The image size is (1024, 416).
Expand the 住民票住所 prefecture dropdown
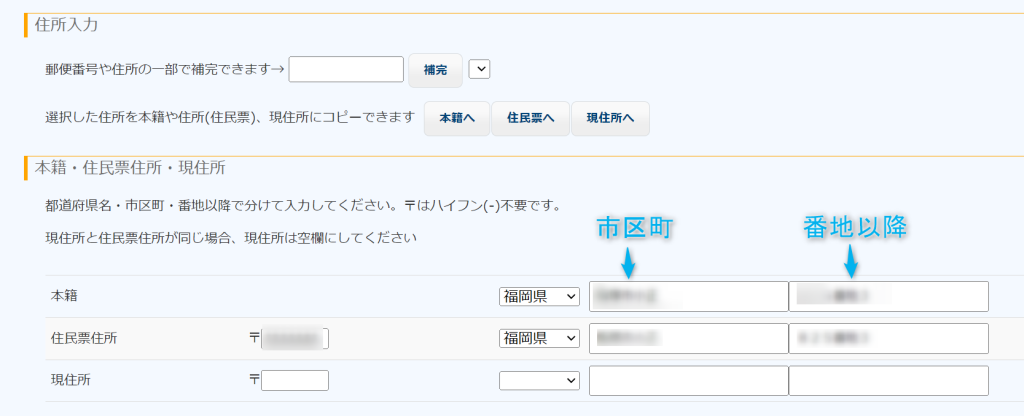click(x=539, y=339)
